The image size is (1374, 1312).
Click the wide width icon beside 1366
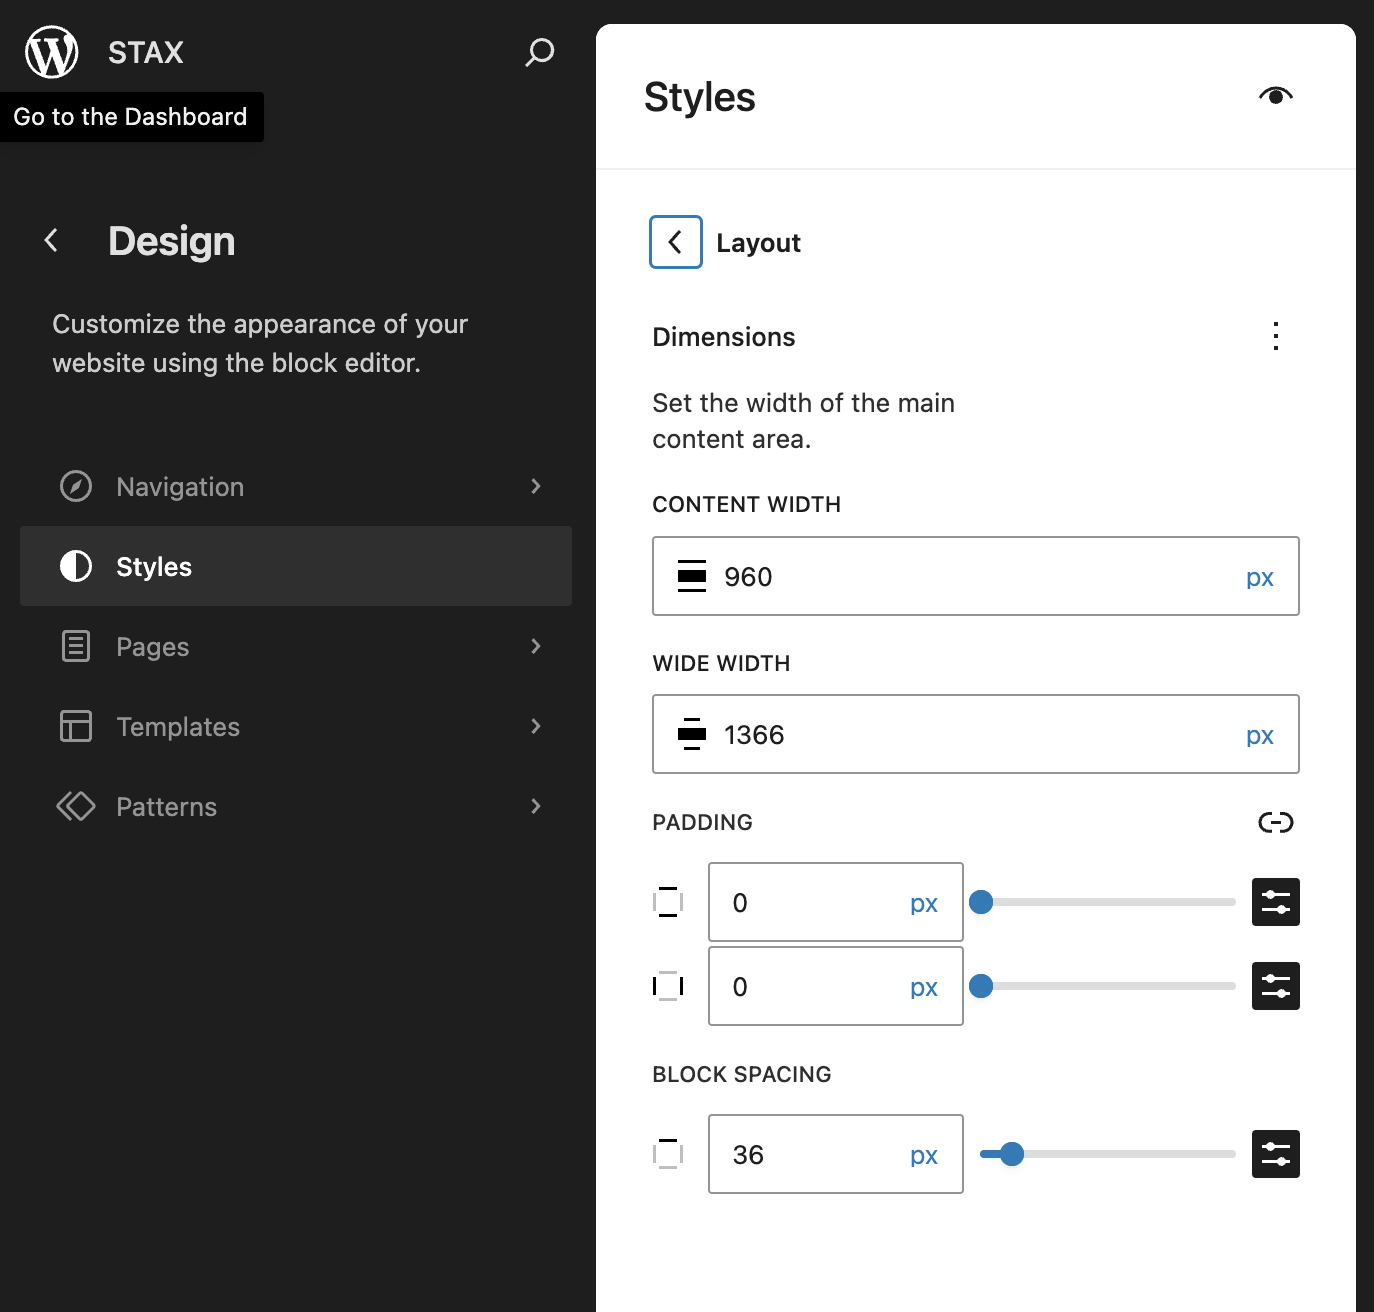coord(692,734)
